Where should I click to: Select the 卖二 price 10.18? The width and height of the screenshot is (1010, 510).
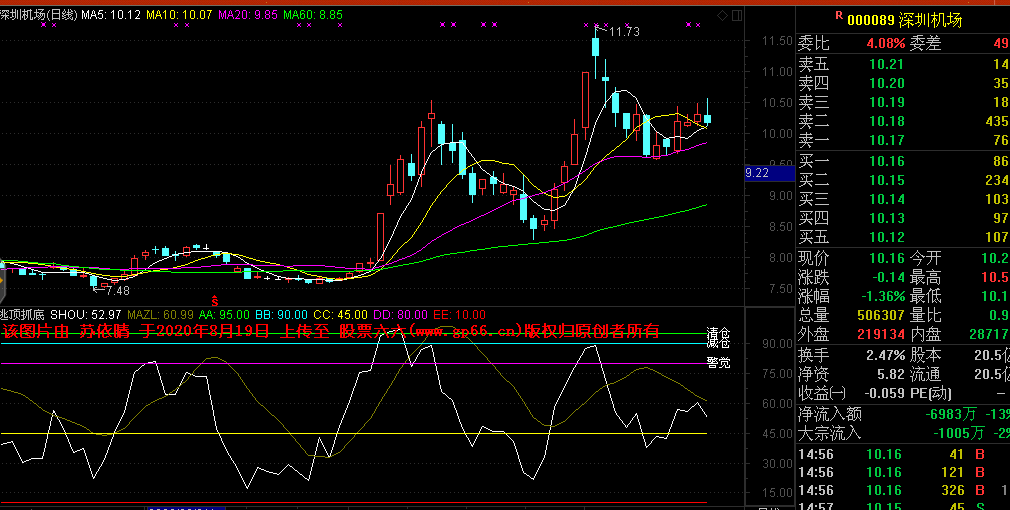point(887,121)
